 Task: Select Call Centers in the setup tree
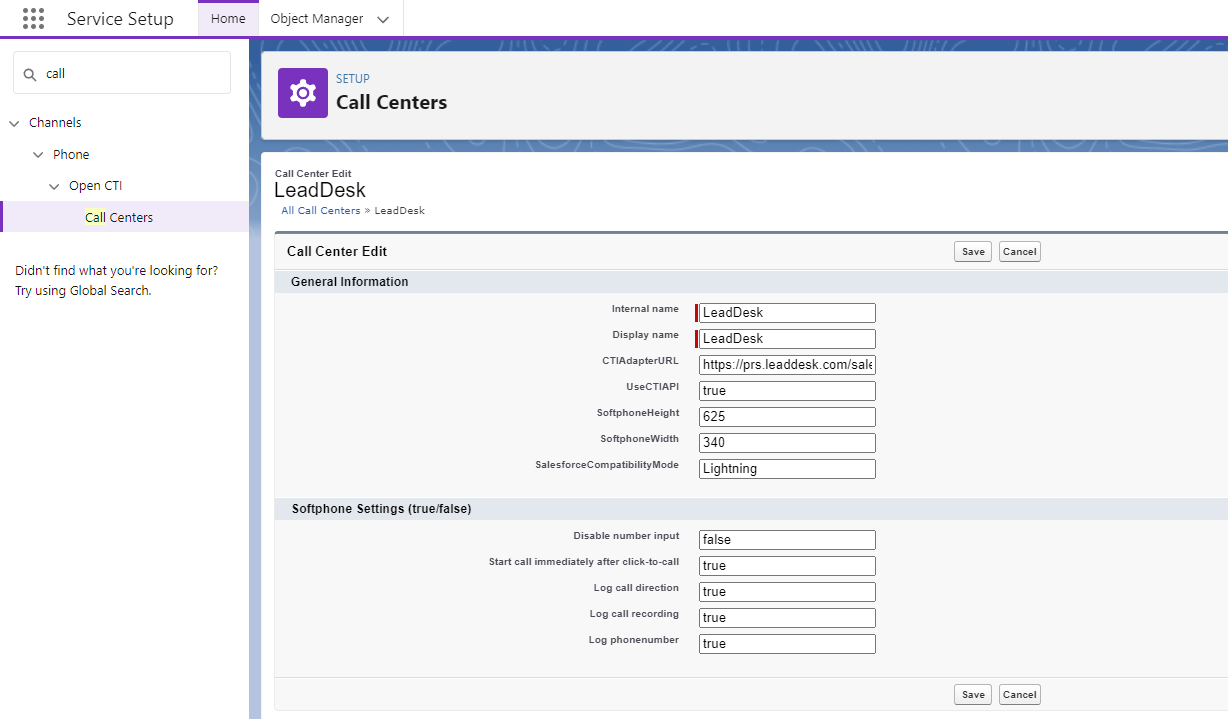click(126, 217)
